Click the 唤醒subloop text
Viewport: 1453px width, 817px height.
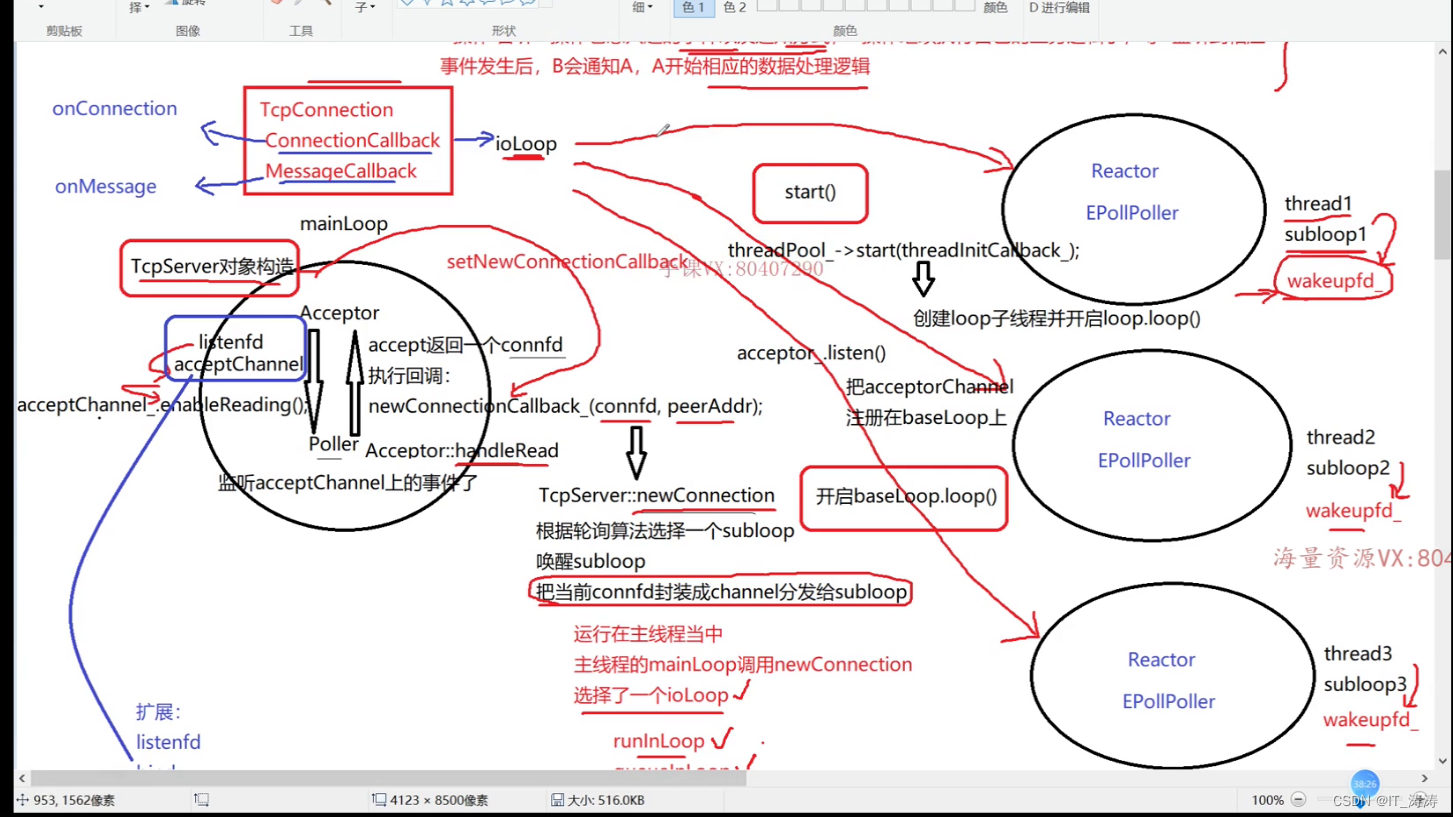590,561
